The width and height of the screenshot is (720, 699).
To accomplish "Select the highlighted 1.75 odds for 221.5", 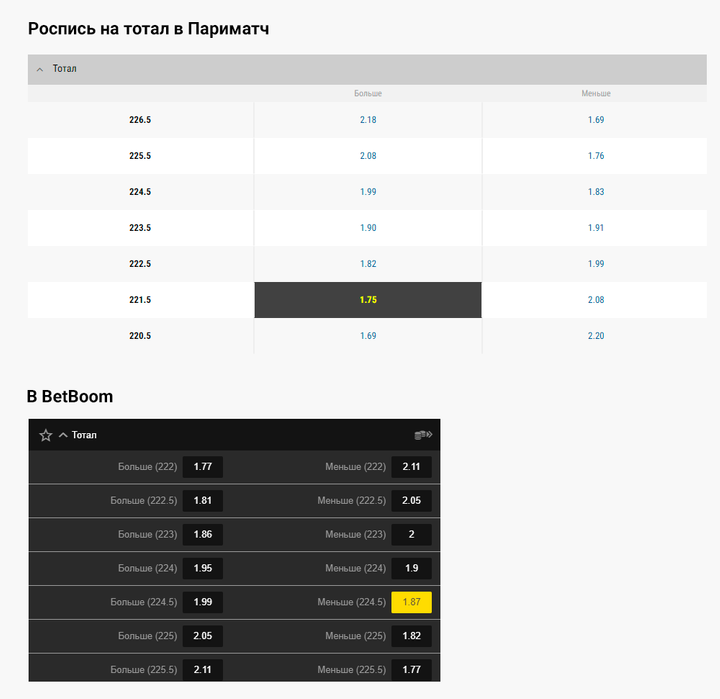I will [x=368, y=300].
